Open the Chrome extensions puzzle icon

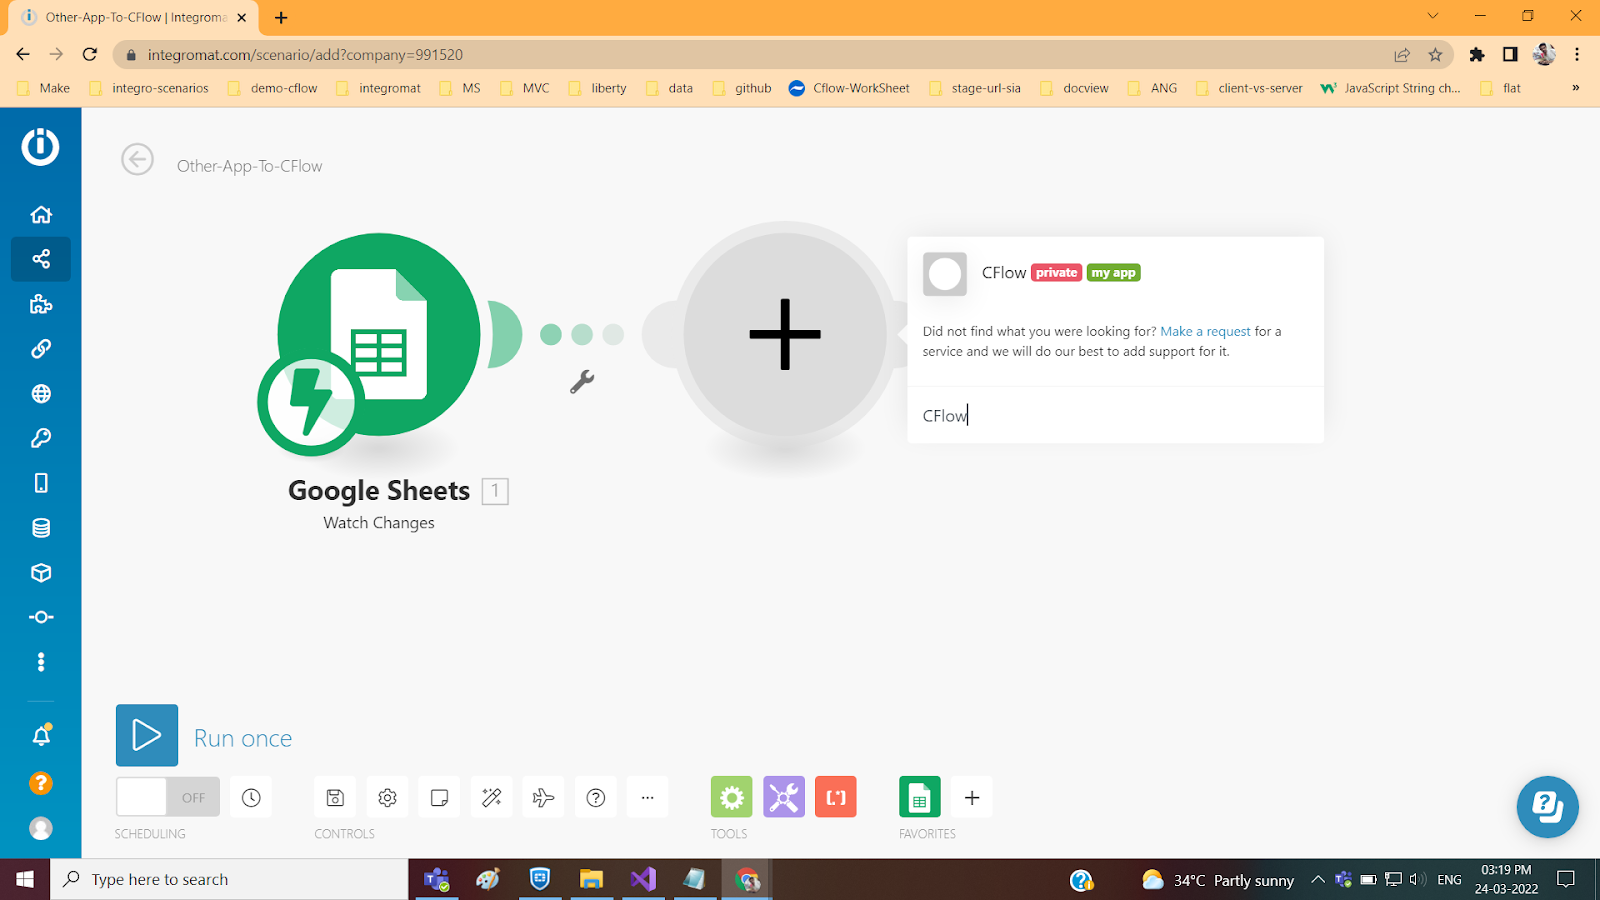[x=1477, y=55]
